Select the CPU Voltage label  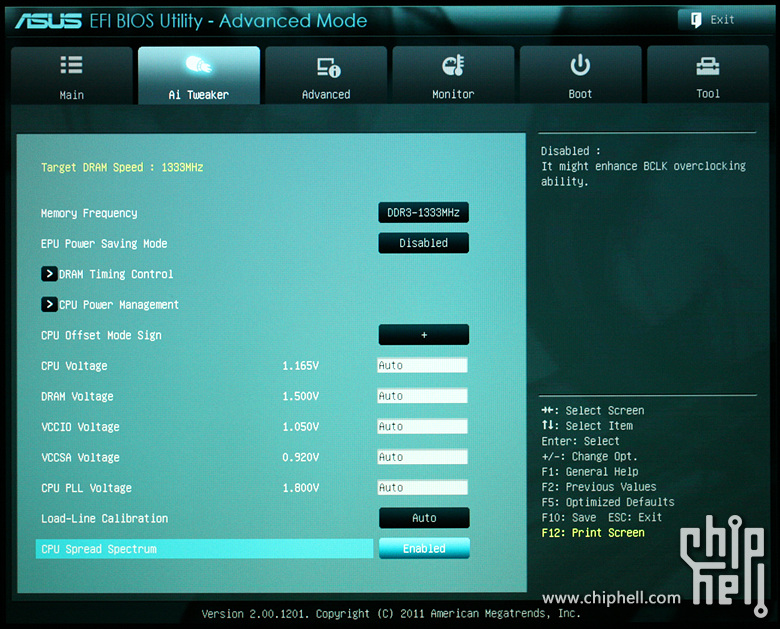[x=74, y=366]
